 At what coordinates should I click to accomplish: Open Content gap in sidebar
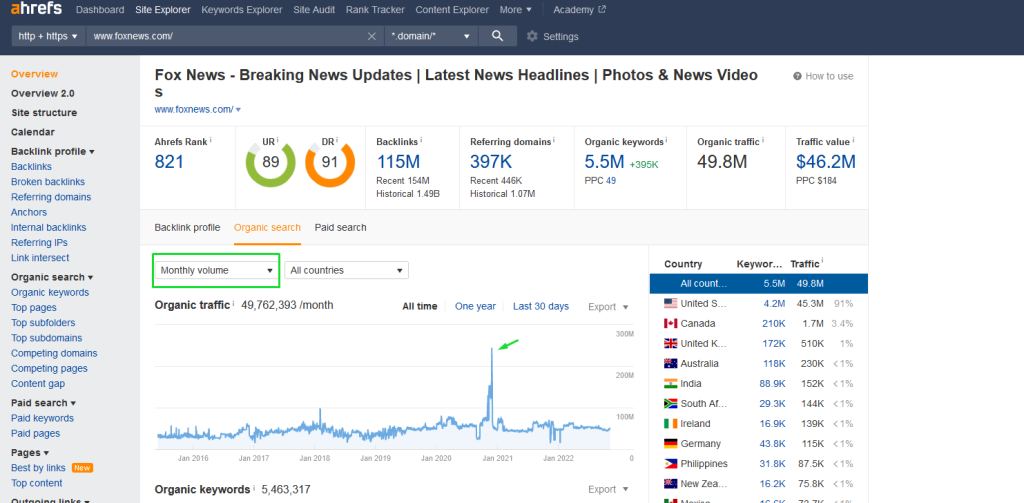pos(38,383)
